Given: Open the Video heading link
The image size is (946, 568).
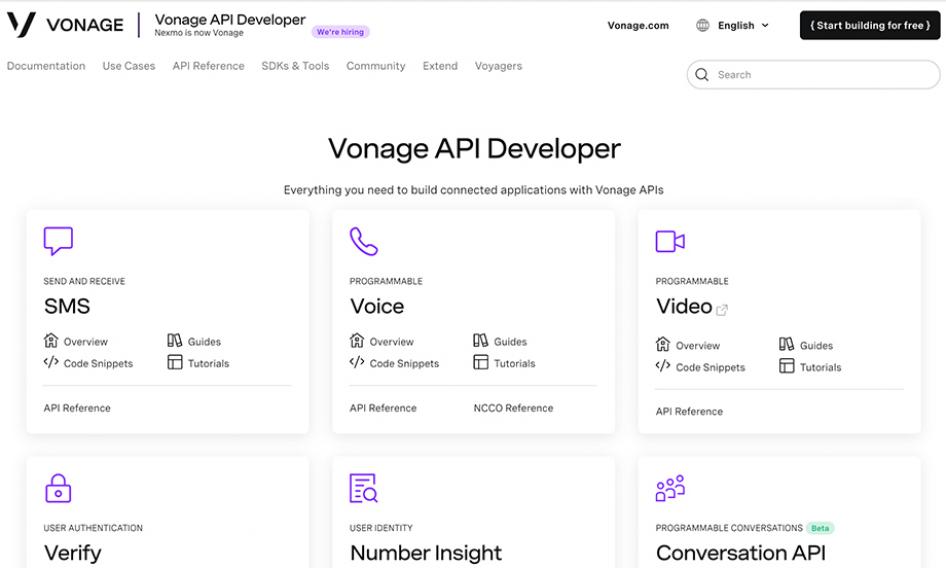Looking at the screenshot, I should tap(684, 306).
